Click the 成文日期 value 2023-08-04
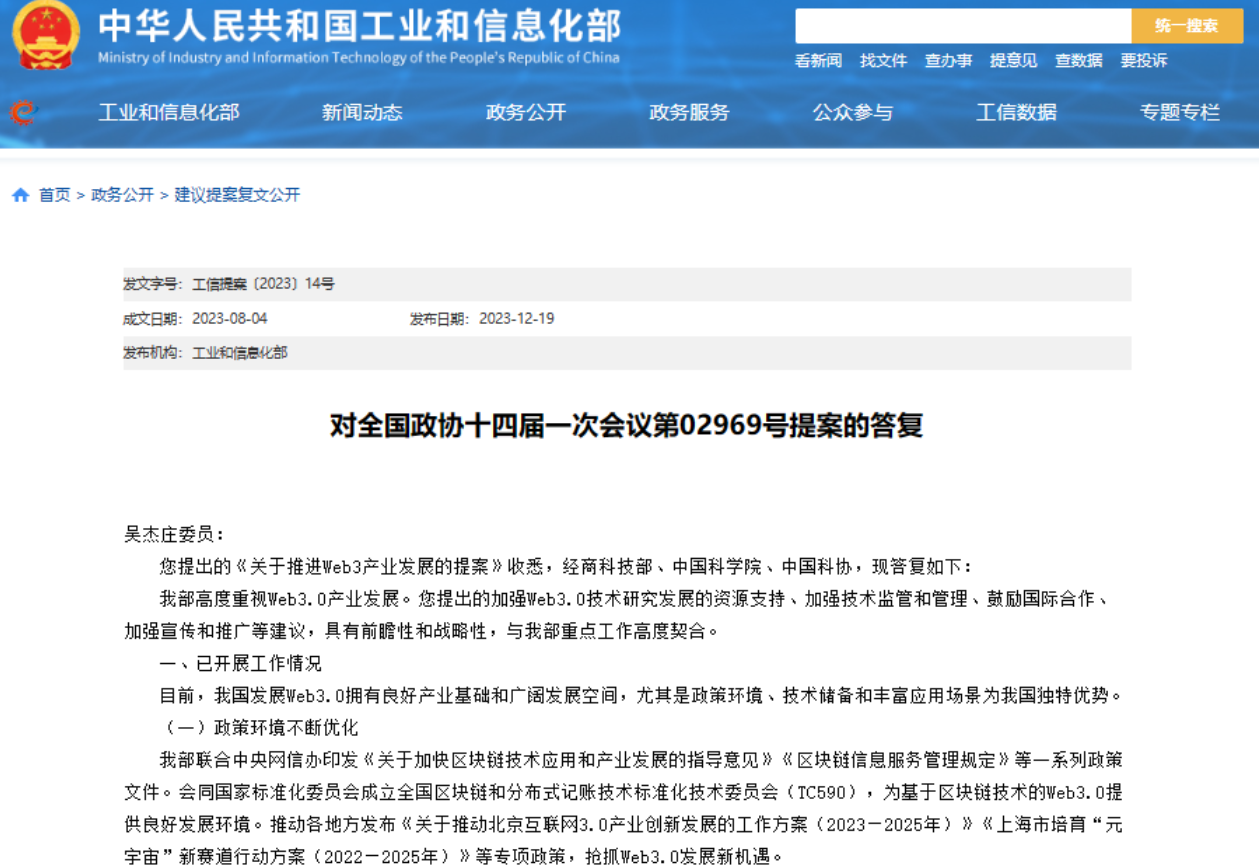The image size is (1259, 868). 230,319
